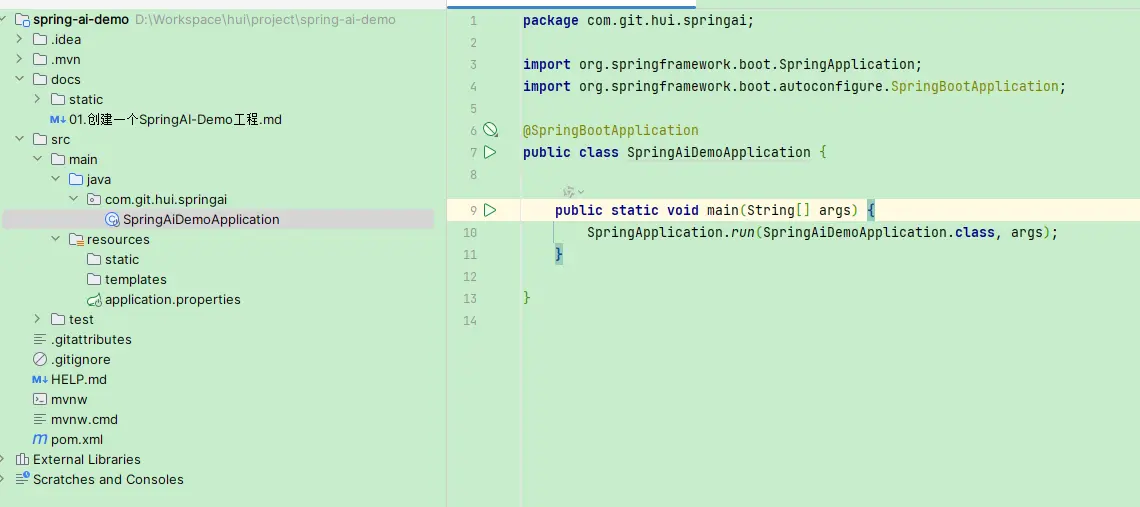Click the Spring bean gutter icon on line 6
Screen dimensions: 1140x507
tap(490, 130)
